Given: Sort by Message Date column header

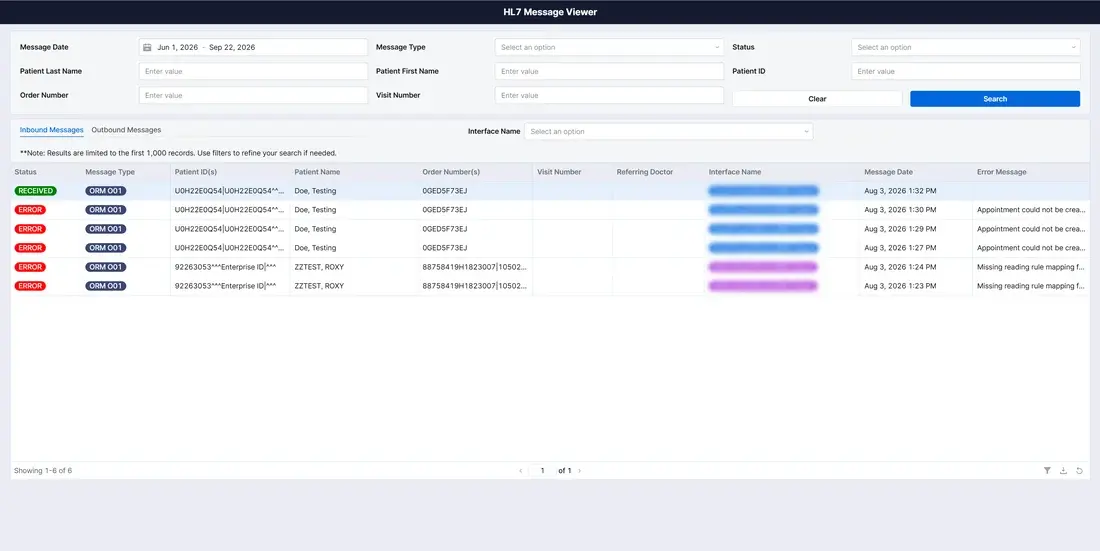Looking at the screenshot, I should 888,172.
